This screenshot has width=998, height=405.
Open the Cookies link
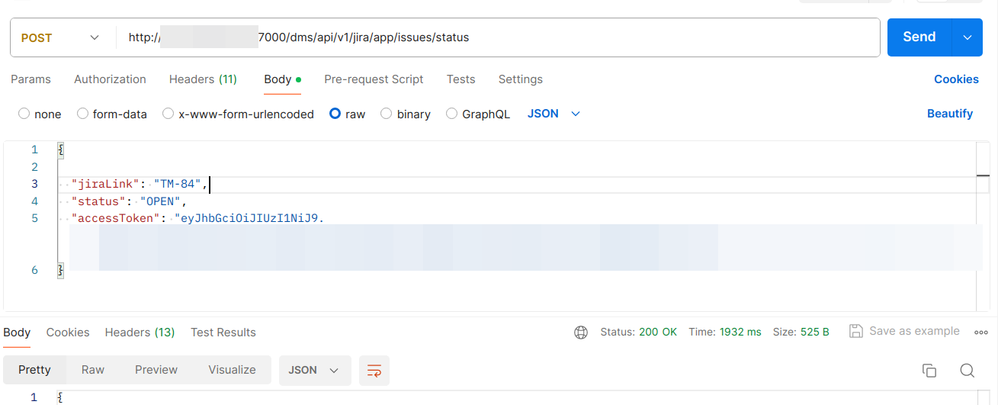(x=956, y=80)
